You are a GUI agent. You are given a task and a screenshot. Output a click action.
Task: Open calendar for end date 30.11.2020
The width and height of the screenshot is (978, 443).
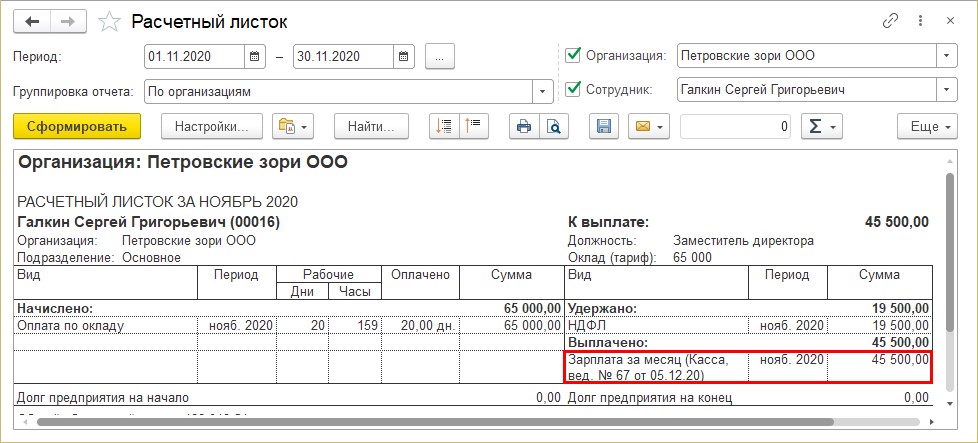[404, 56]
